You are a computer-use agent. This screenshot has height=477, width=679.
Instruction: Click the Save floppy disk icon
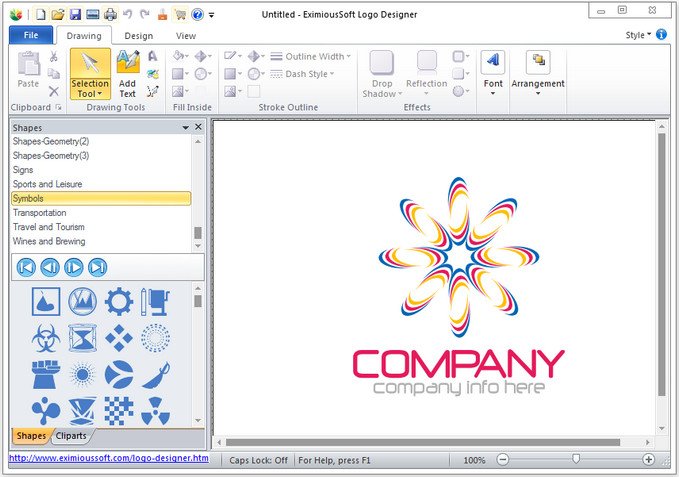click(75, 15)
